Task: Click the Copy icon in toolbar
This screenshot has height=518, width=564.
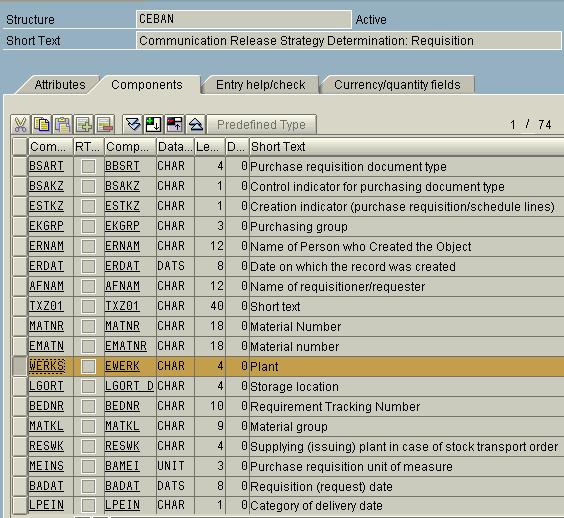Action: [42, 124]
